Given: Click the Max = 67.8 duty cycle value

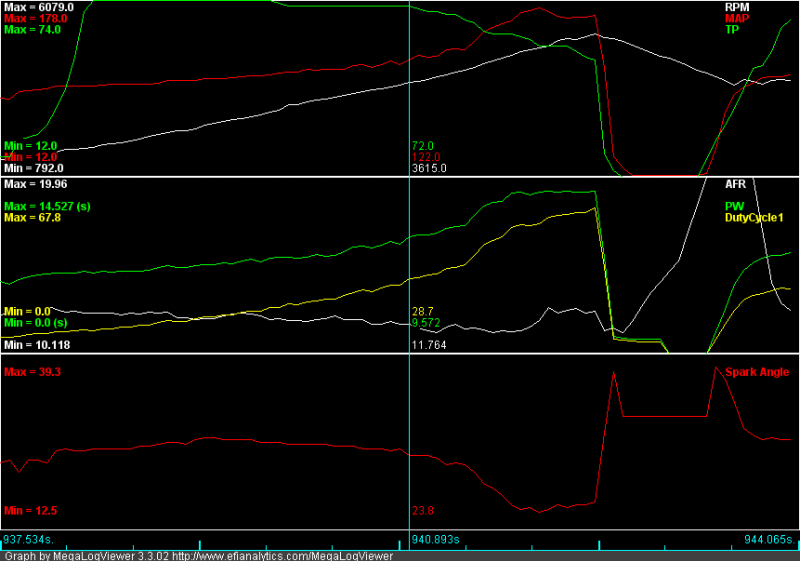Looking at the screenshot, I should coord(33,218).
